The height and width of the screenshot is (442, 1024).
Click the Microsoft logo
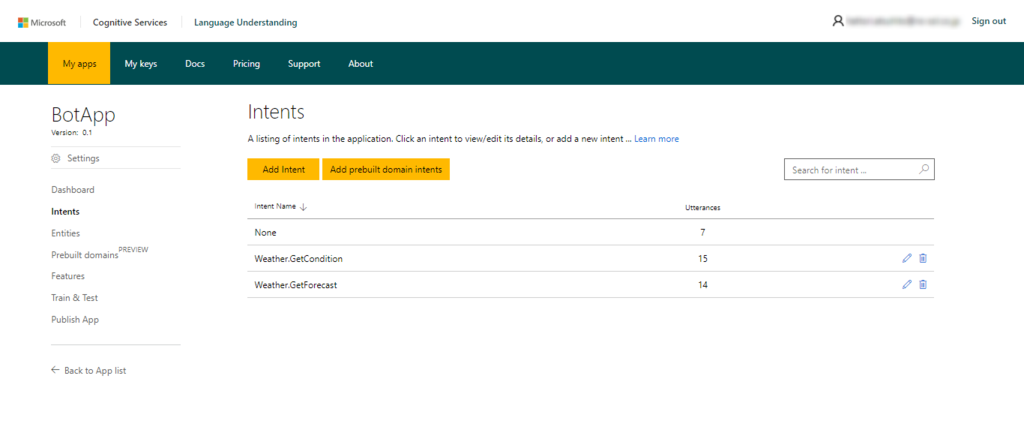pos(42,22)
